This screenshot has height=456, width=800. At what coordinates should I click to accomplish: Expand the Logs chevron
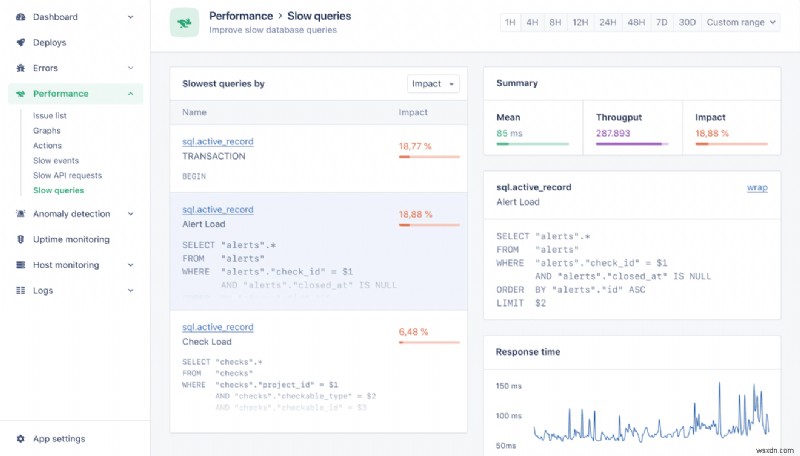(x=131, y=290)
